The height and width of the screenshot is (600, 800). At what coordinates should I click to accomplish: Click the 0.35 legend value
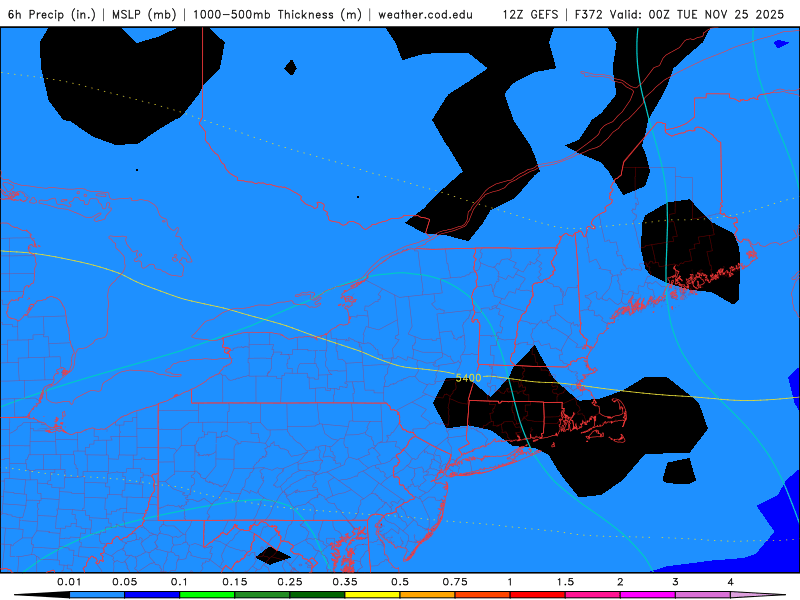(345, 582)
